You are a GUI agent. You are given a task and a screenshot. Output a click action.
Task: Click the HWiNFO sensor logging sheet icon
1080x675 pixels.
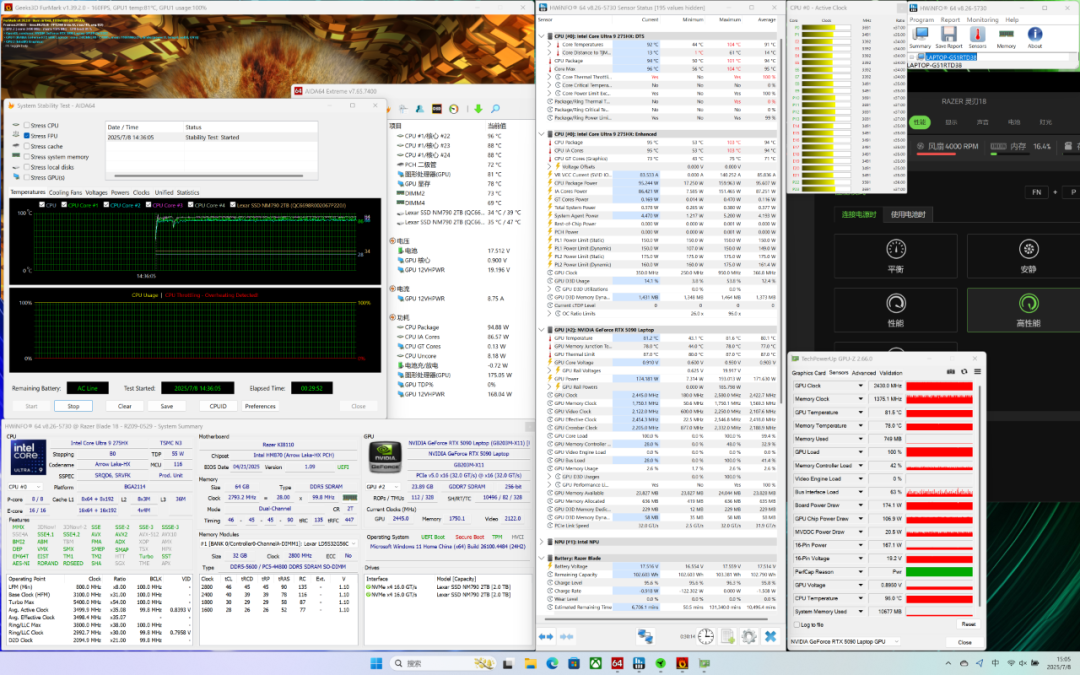728,636
